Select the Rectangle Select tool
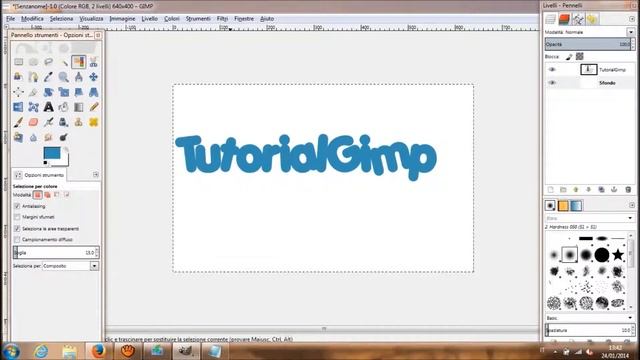The width and height of the screenshot is (640, 360). pos(18,62)
